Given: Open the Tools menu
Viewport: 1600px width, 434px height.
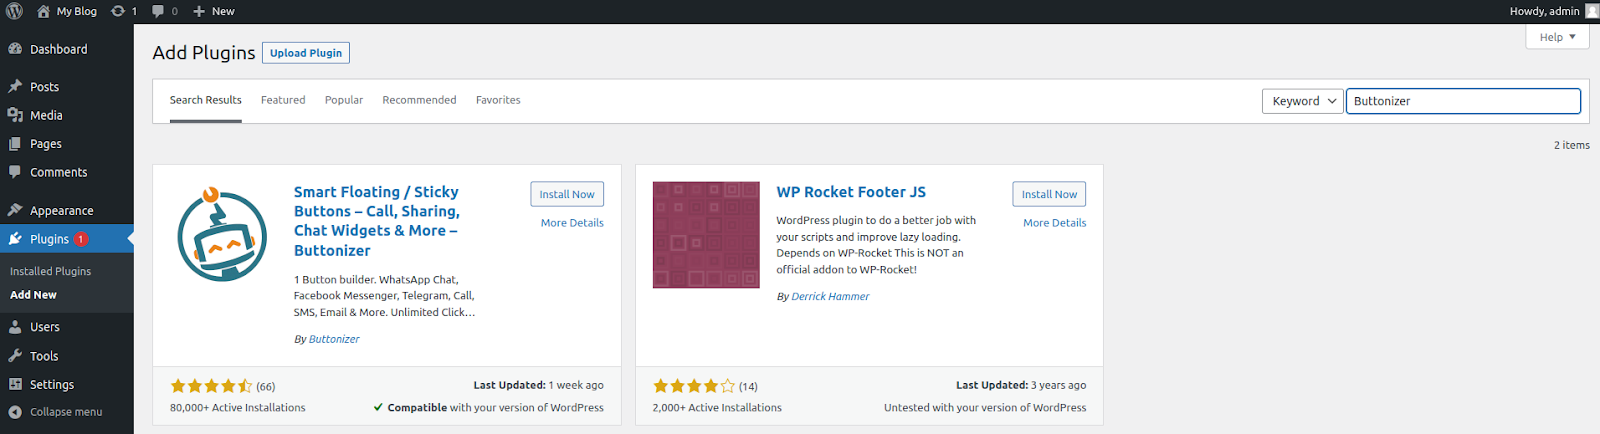Looking at the screenshot, I should coord(67,356).
